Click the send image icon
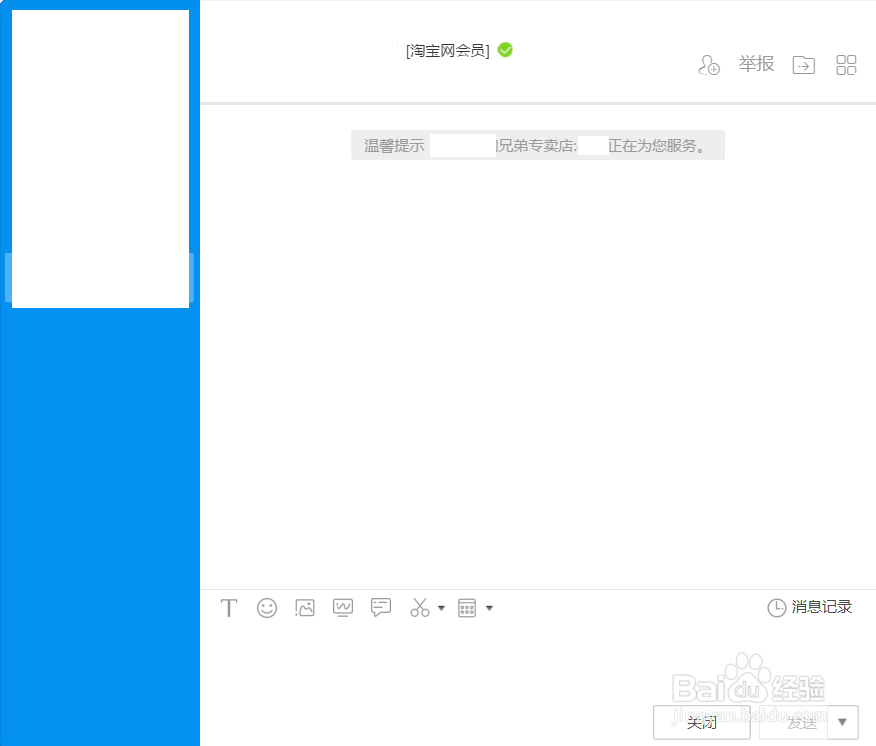The height and width of the screenshot is (746, 876). [304, 607]
